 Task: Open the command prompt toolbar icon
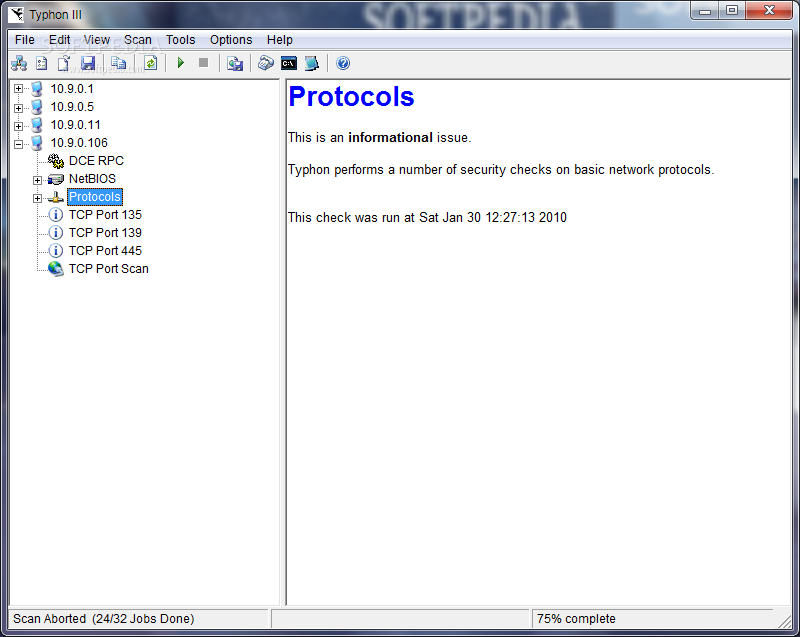click(x=289, y=63)
